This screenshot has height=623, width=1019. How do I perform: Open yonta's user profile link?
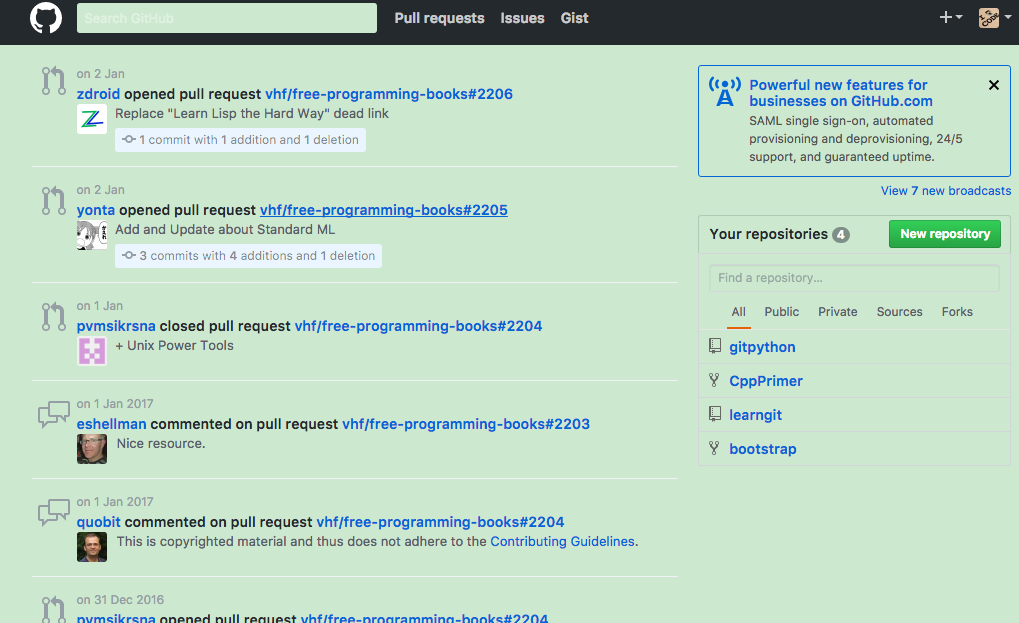pos(96,210)
